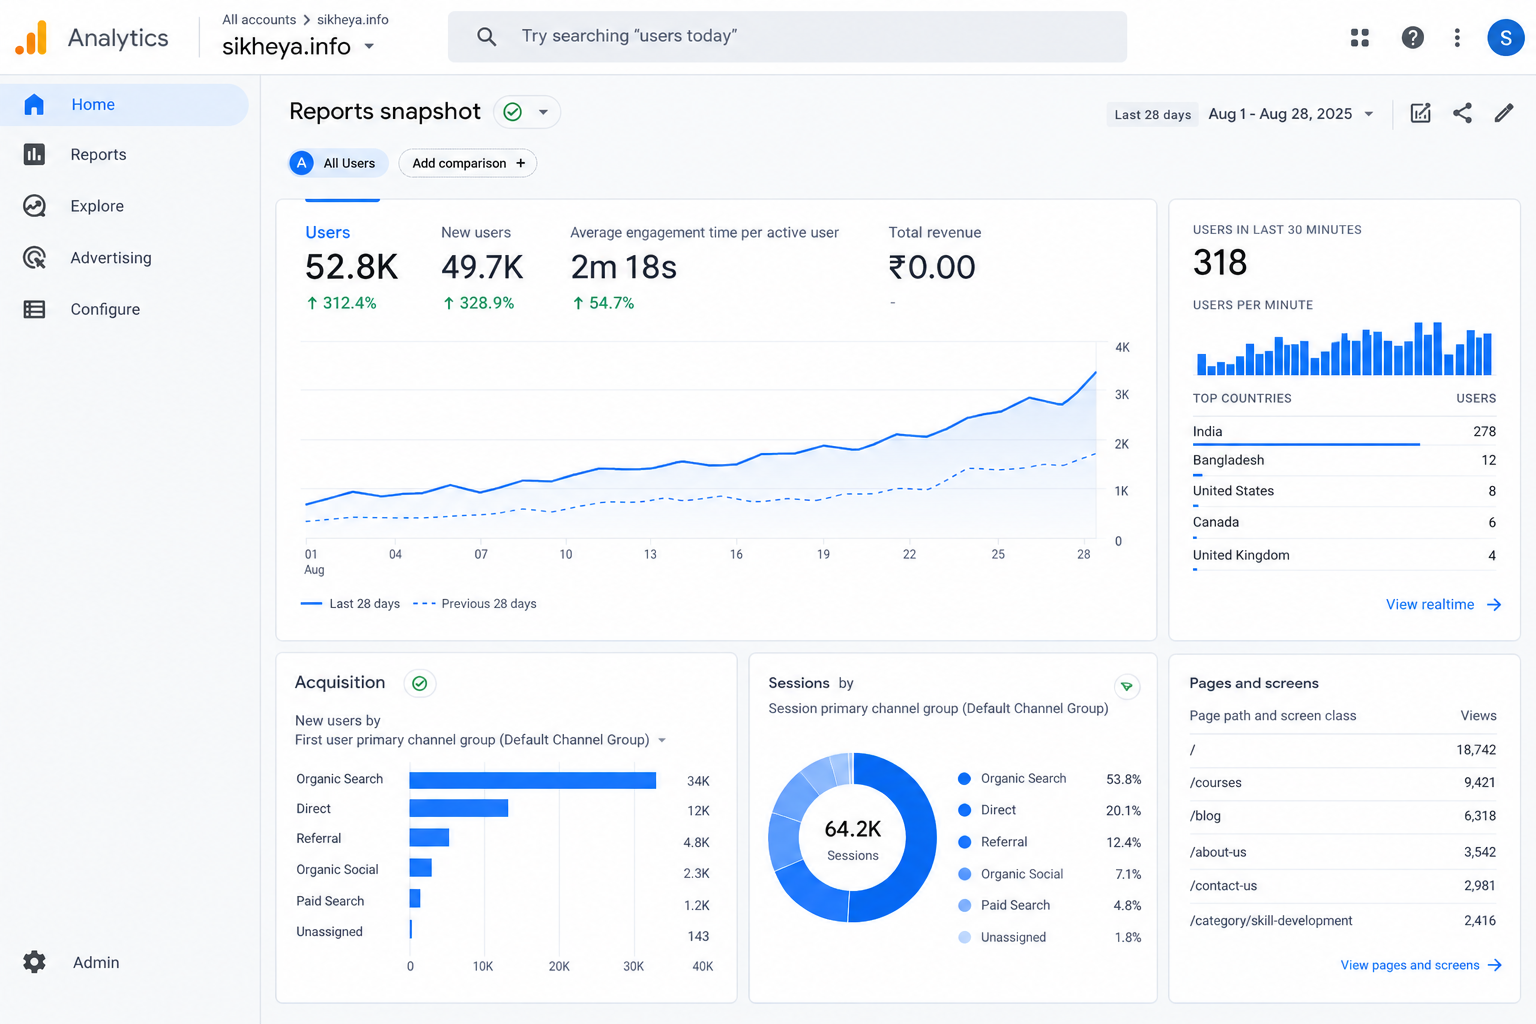Open the Configure table icon
The width and height of the screenshot is (1536, 1024).
click(x=34, y=309)
